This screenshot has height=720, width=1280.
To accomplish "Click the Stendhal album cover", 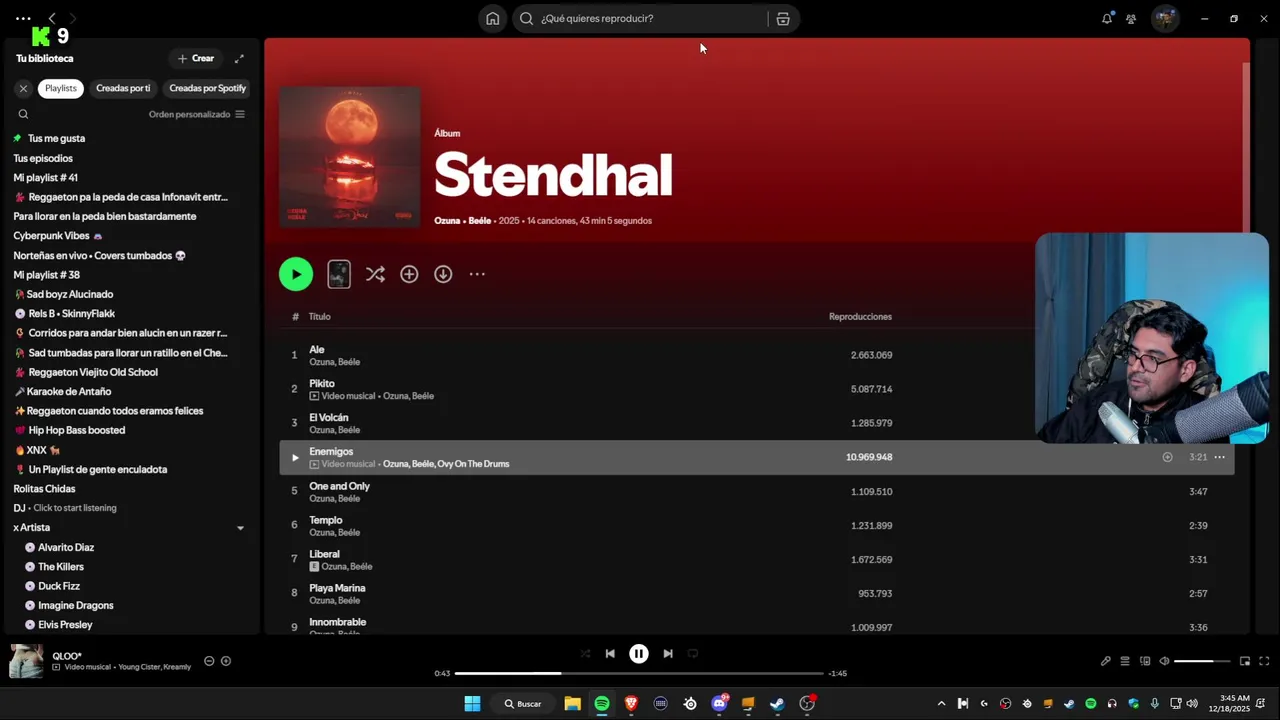I will (x=349, y=157).
